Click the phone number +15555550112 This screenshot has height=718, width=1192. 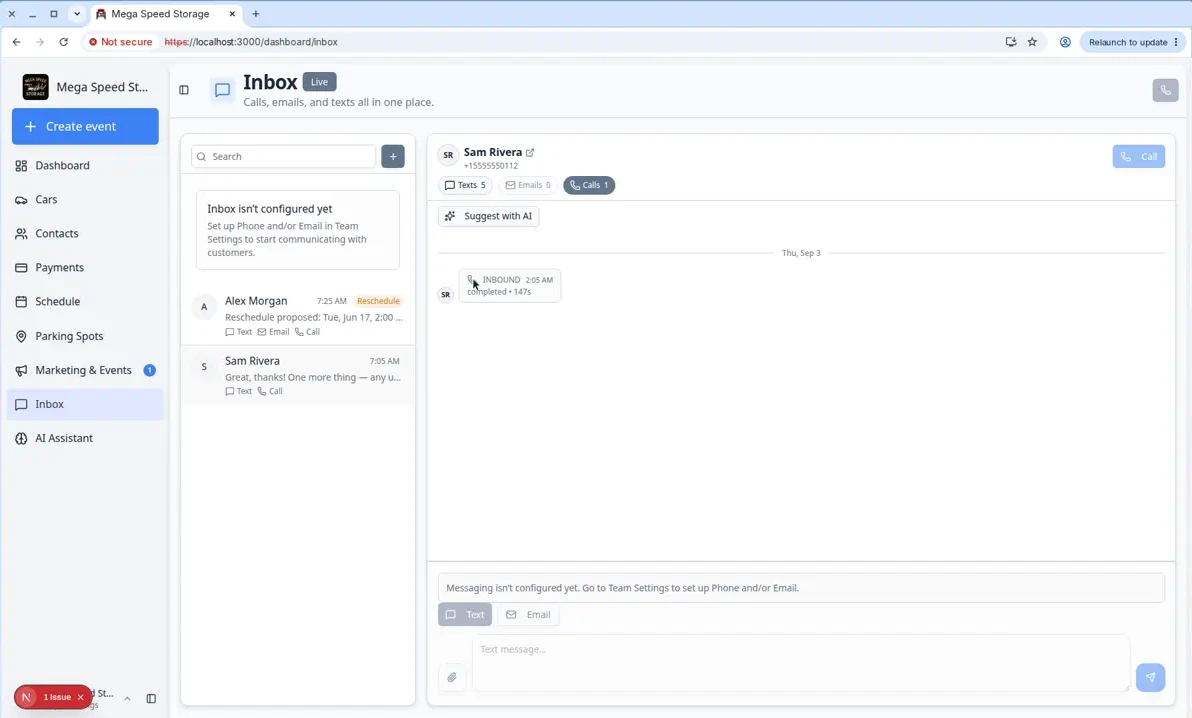(x=491, y=166)
